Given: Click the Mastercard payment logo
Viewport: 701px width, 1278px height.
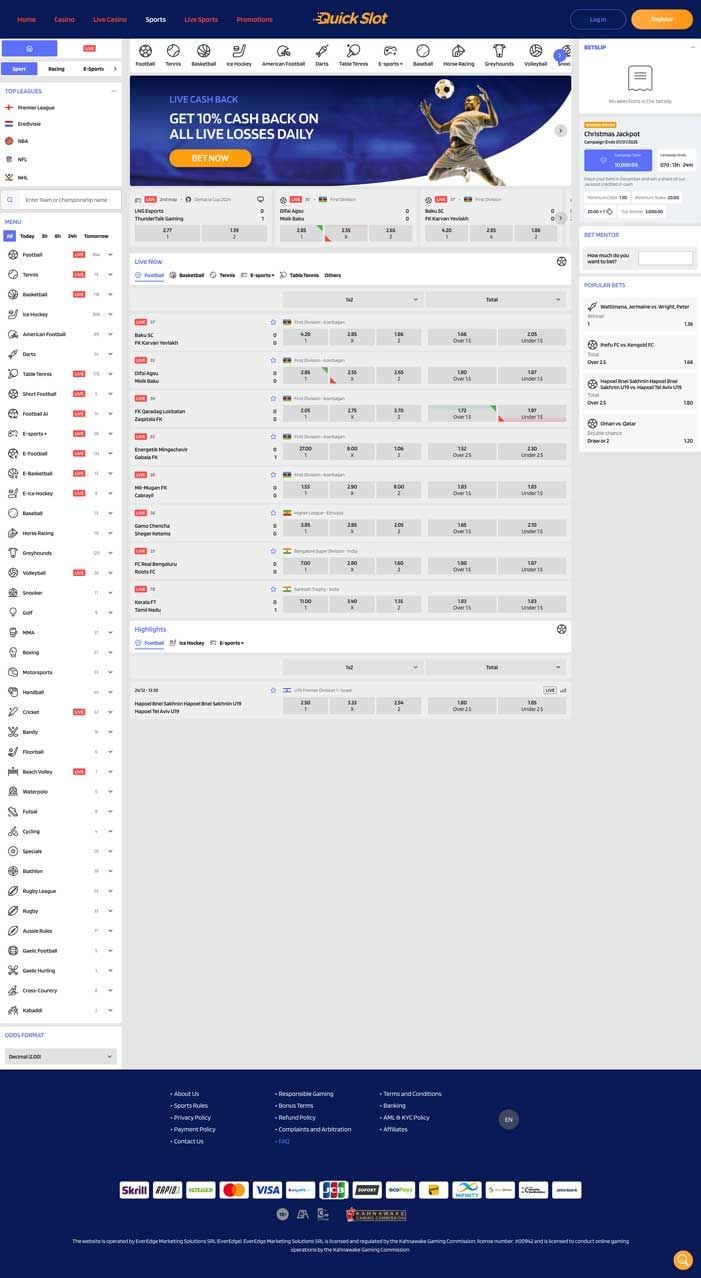Looking at the screenshot, I should [x=234, y=1190].
